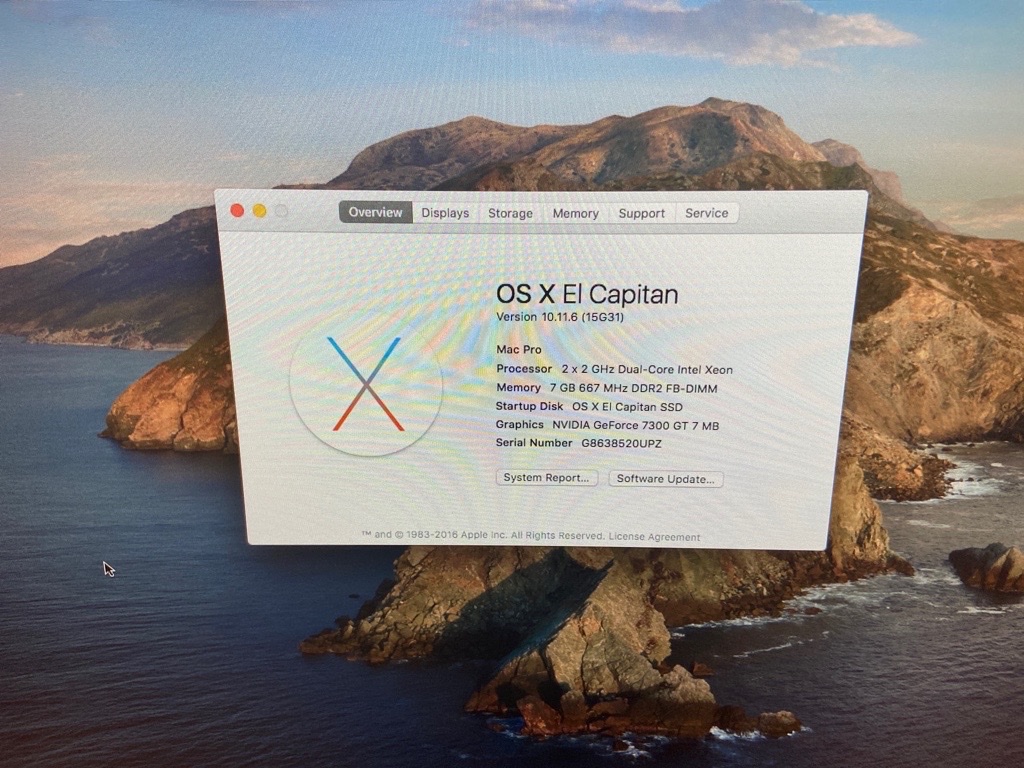Click the Version 10.11.6 (15G31) text

560,317
